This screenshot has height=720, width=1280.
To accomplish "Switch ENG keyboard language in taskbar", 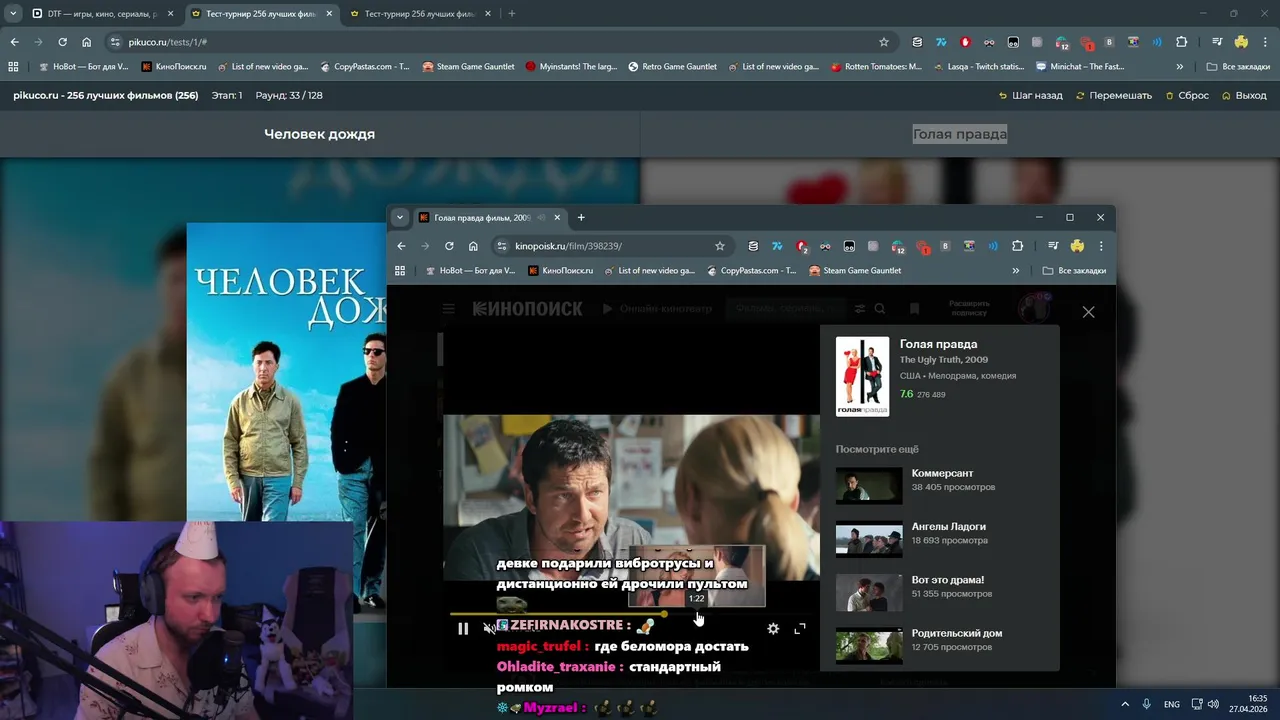I will [x=1171, y=704].
